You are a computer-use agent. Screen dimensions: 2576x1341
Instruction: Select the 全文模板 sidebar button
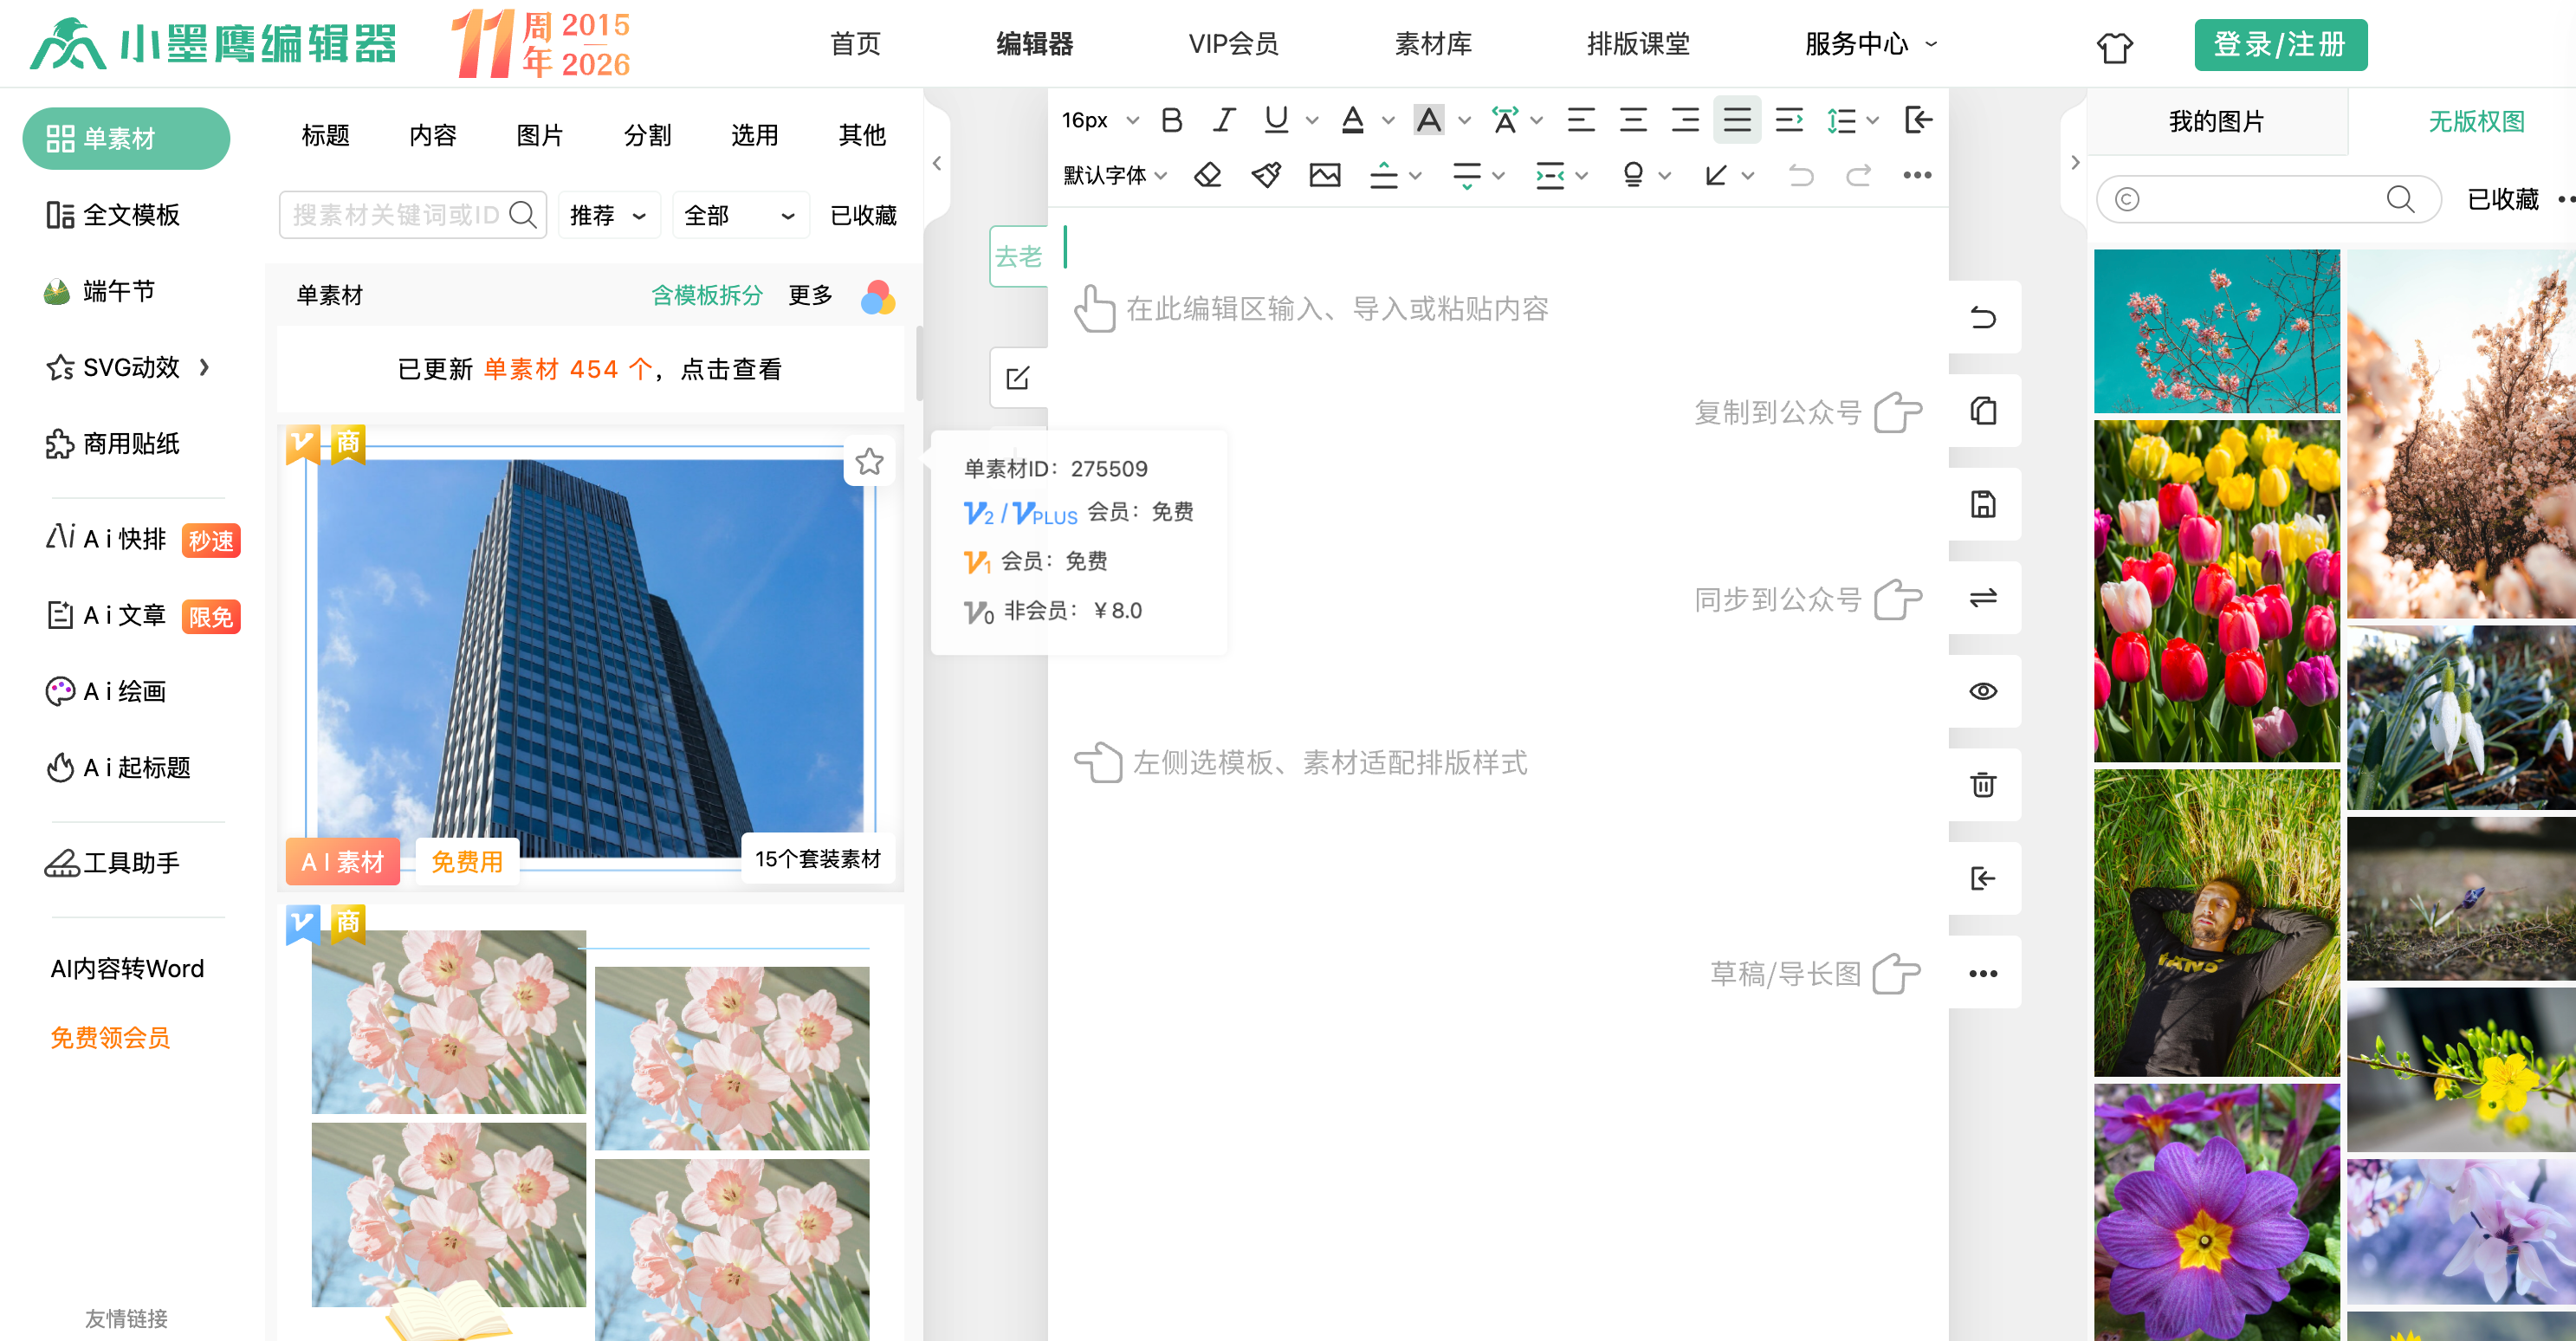click(x=113, y=215)
